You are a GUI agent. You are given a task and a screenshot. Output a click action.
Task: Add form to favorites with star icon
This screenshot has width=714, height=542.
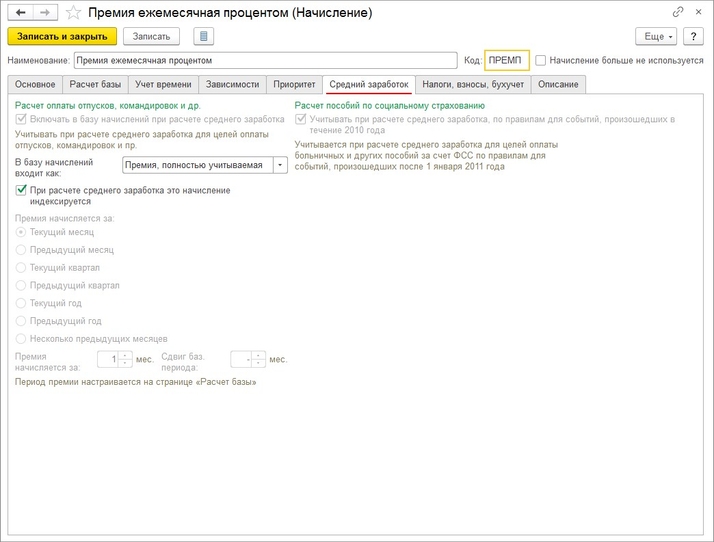point(72,13)
